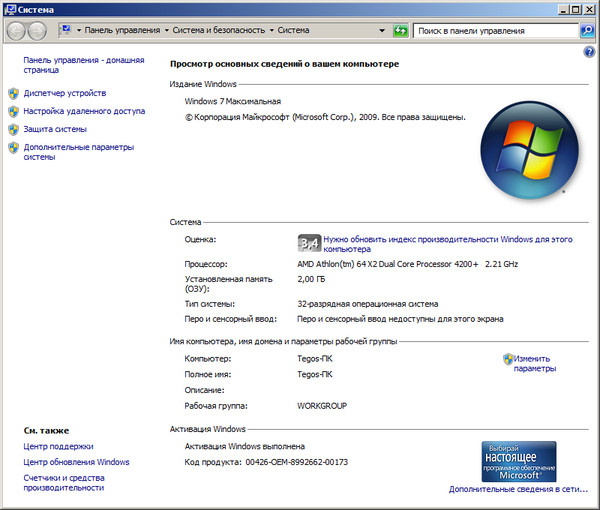Click Windows 7 Максимальная edition text

click(233, 101)
